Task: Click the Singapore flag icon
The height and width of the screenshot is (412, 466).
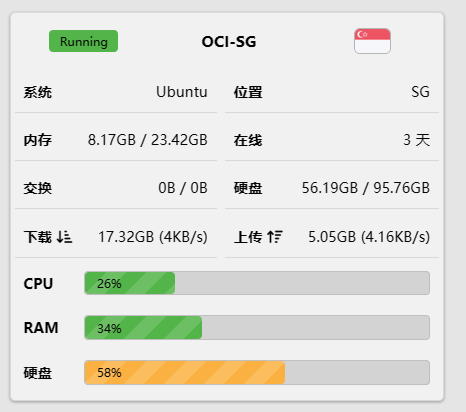Action: (x=372, y=41)
